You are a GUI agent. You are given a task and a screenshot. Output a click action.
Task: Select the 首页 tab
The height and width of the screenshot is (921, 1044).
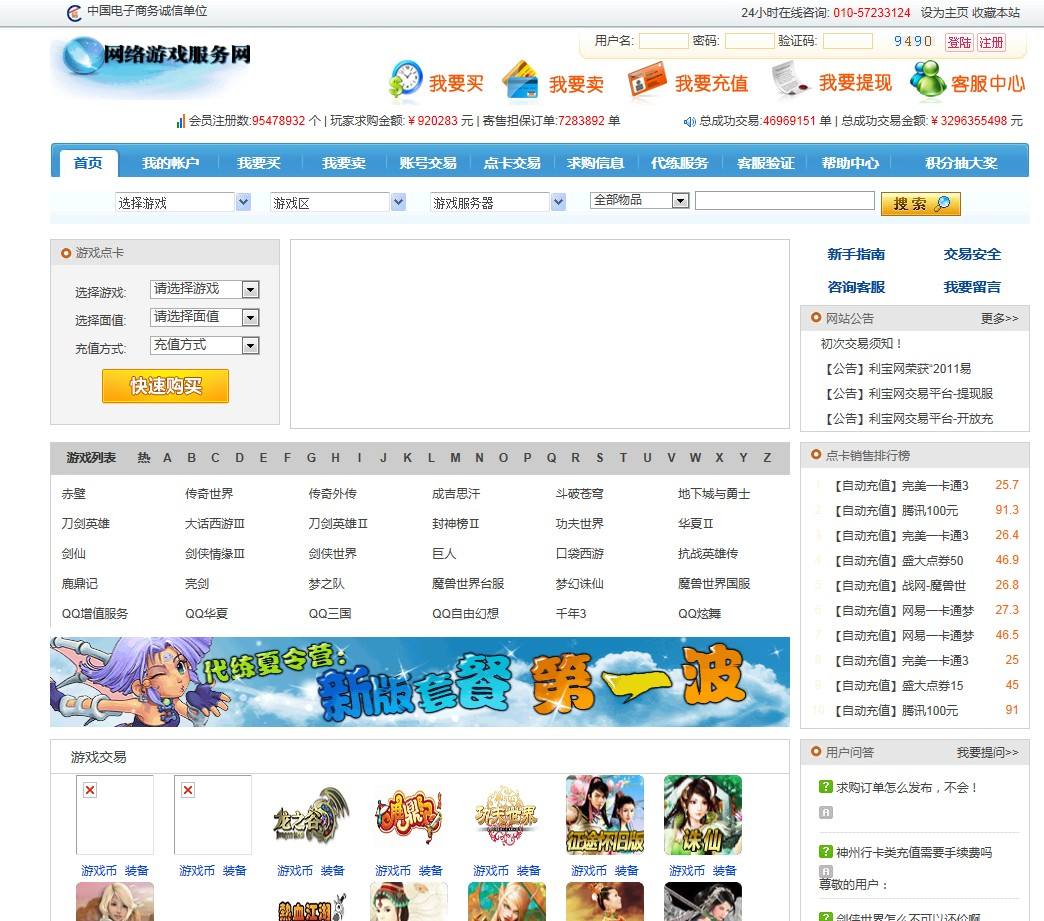88,163
